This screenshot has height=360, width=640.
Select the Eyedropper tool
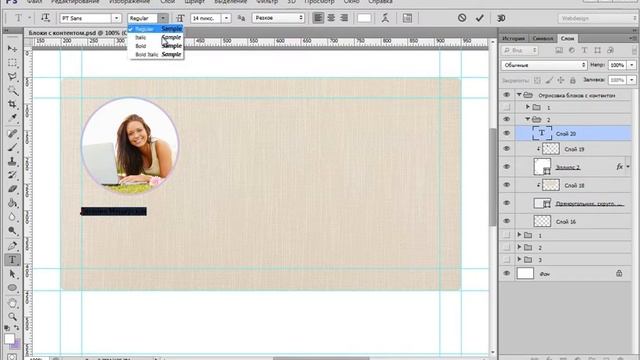click(12, 118)
